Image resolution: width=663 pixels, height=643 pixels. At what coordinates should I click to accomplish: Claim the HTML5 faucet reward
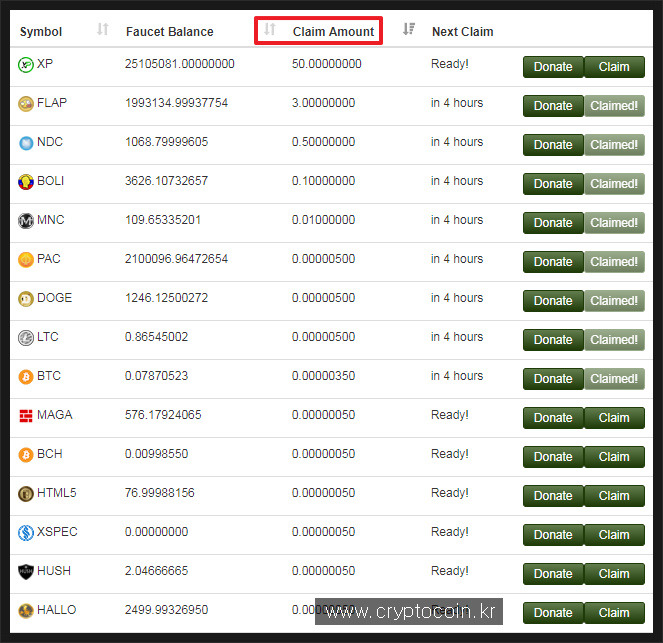click(614, 496)
